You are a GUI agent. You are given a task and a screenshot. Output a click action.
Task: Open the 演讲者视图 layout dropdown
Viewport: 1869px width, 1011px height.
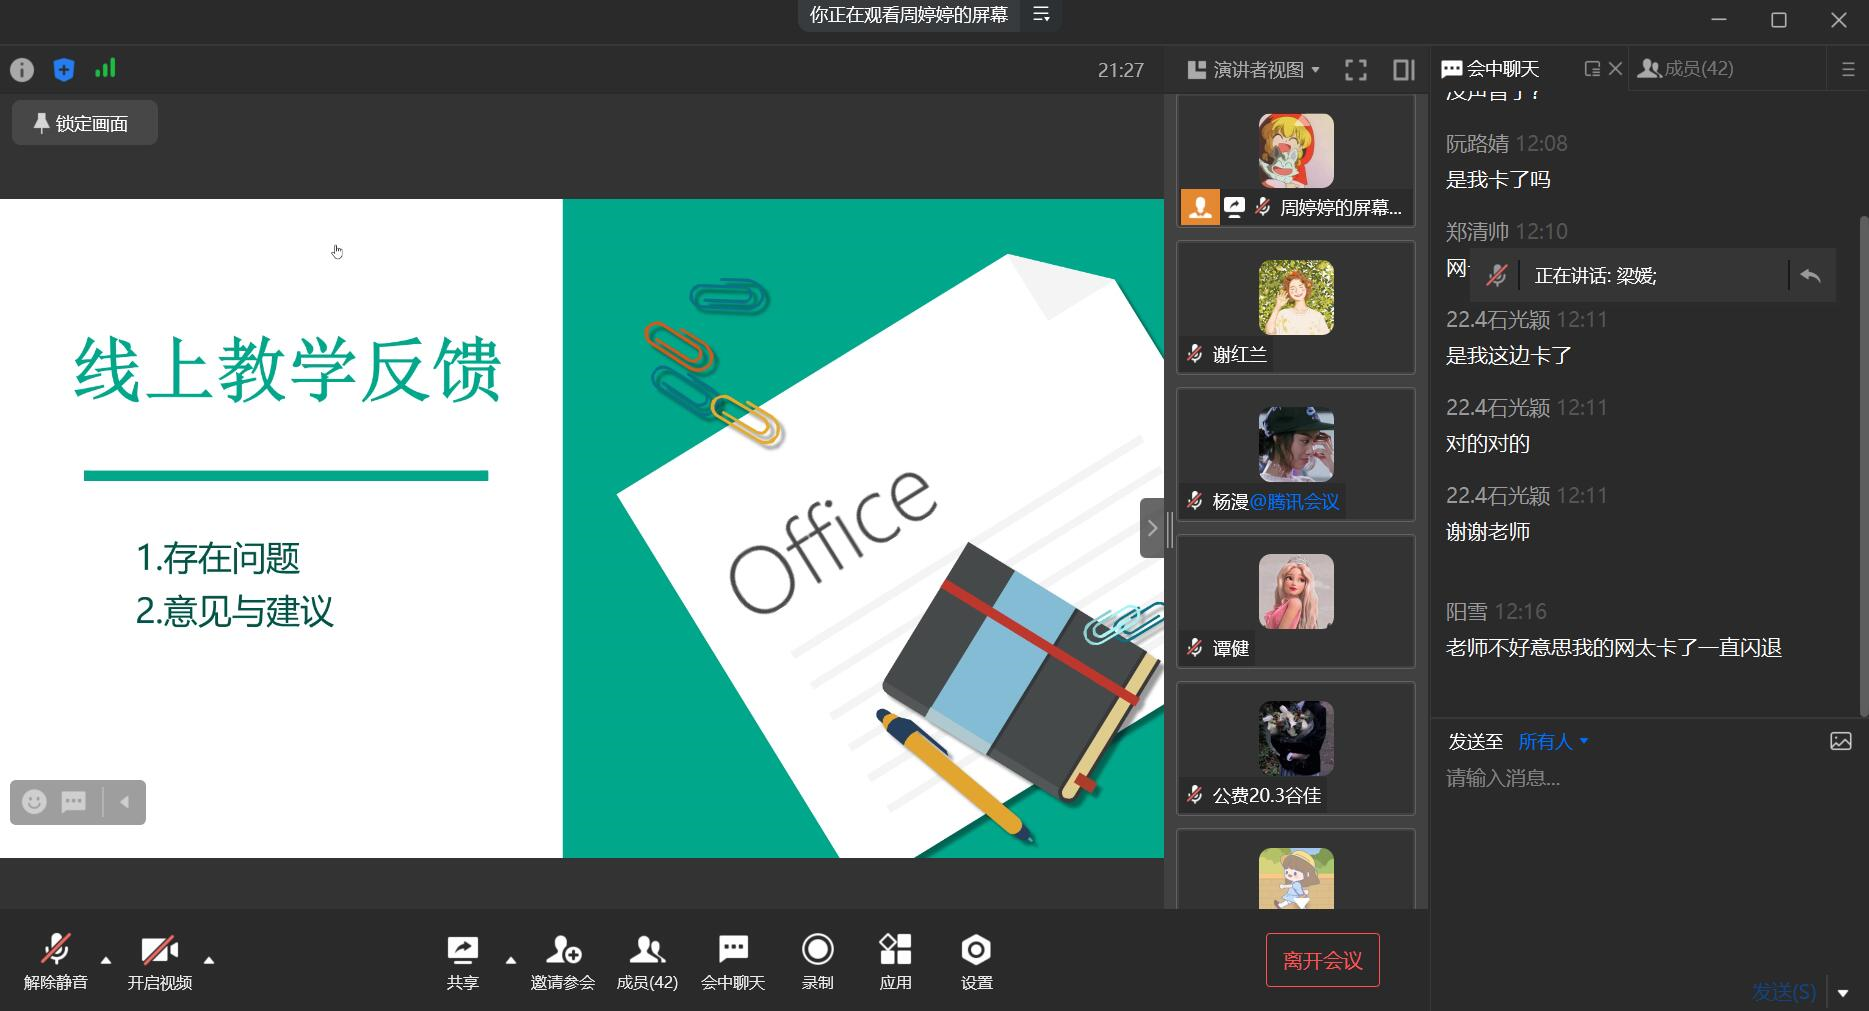point(1253,70)
